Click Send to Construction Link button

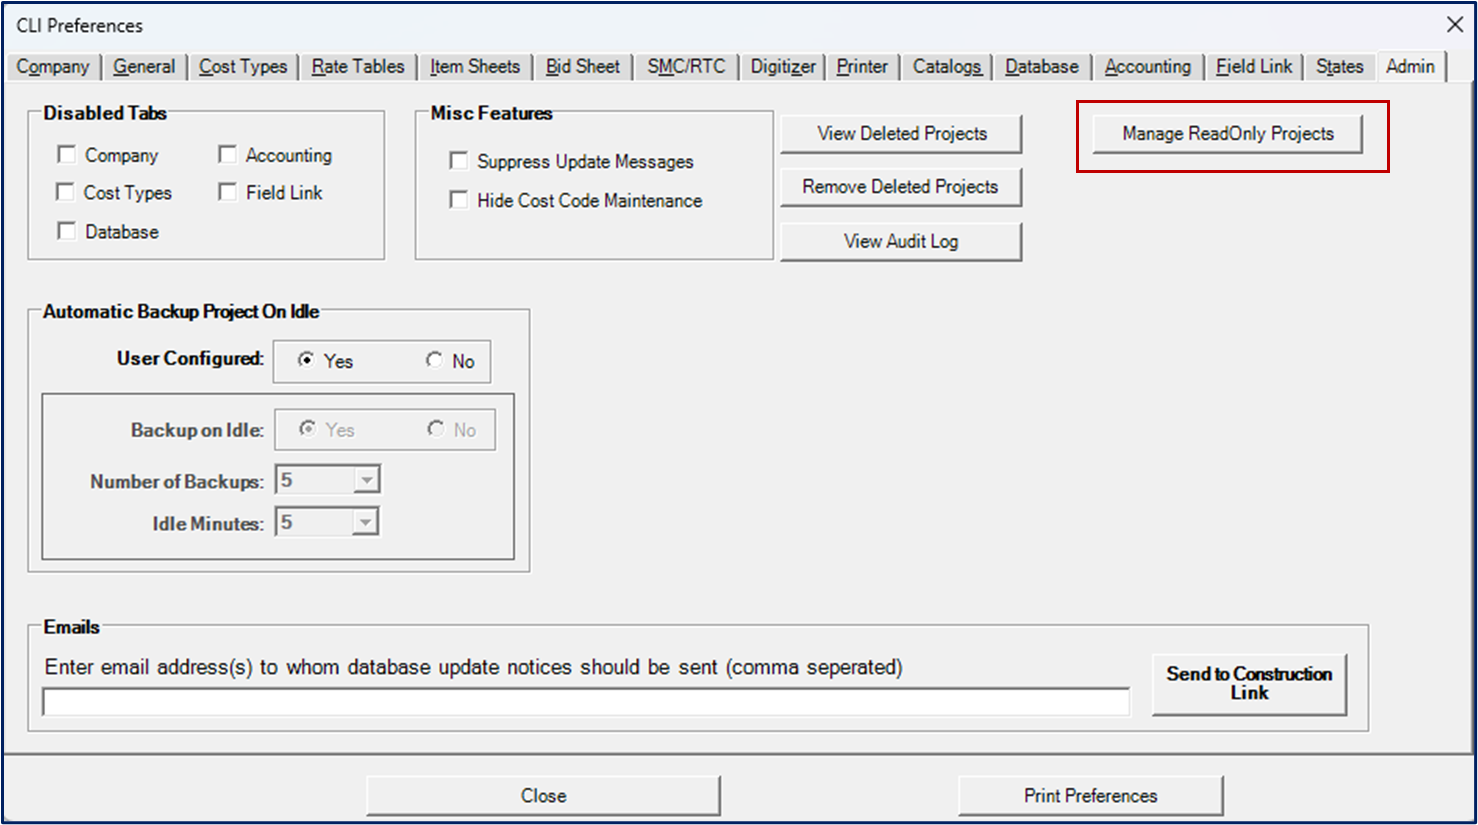[x=1249, y=684]
